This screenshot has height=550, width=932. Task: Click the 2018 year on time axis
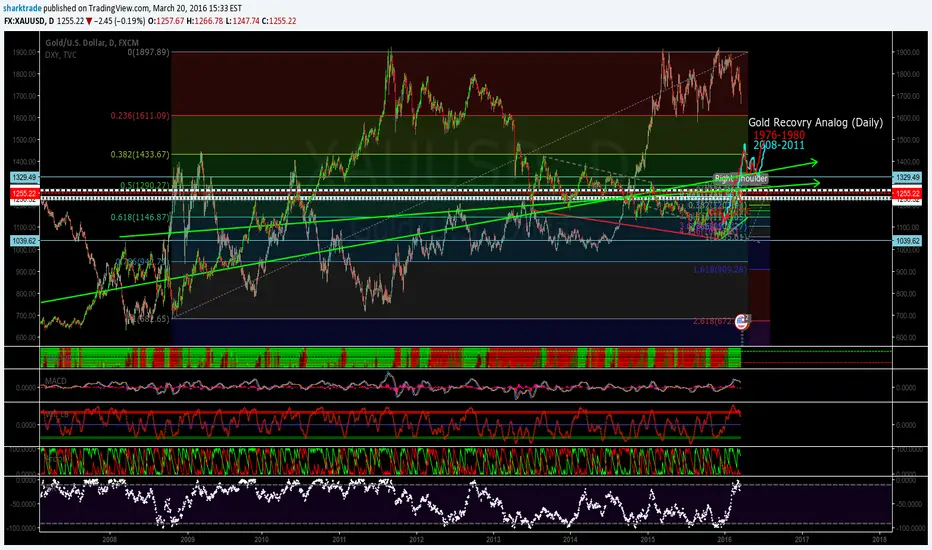tap(879, 539)
